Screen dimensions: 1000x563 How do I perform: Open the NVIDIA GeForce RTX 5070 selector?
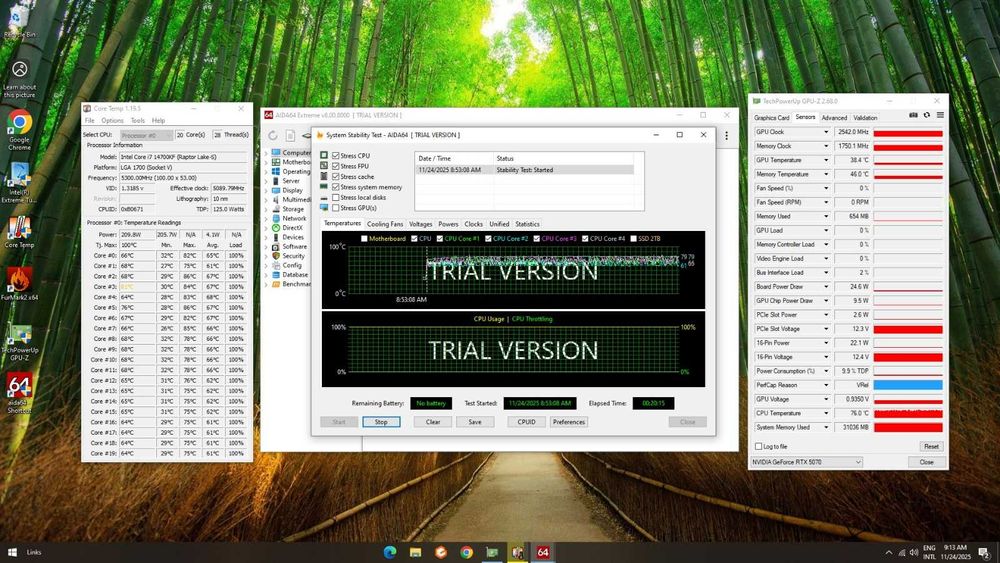[x=807, y=462]
